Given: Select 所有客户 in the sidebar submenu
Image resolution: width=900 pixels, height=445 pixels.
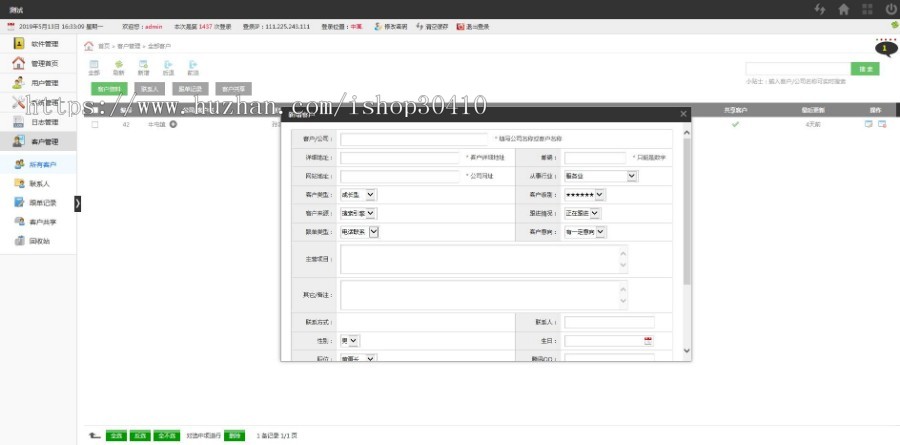Looking at the screenshot, I should click(38, 164).
